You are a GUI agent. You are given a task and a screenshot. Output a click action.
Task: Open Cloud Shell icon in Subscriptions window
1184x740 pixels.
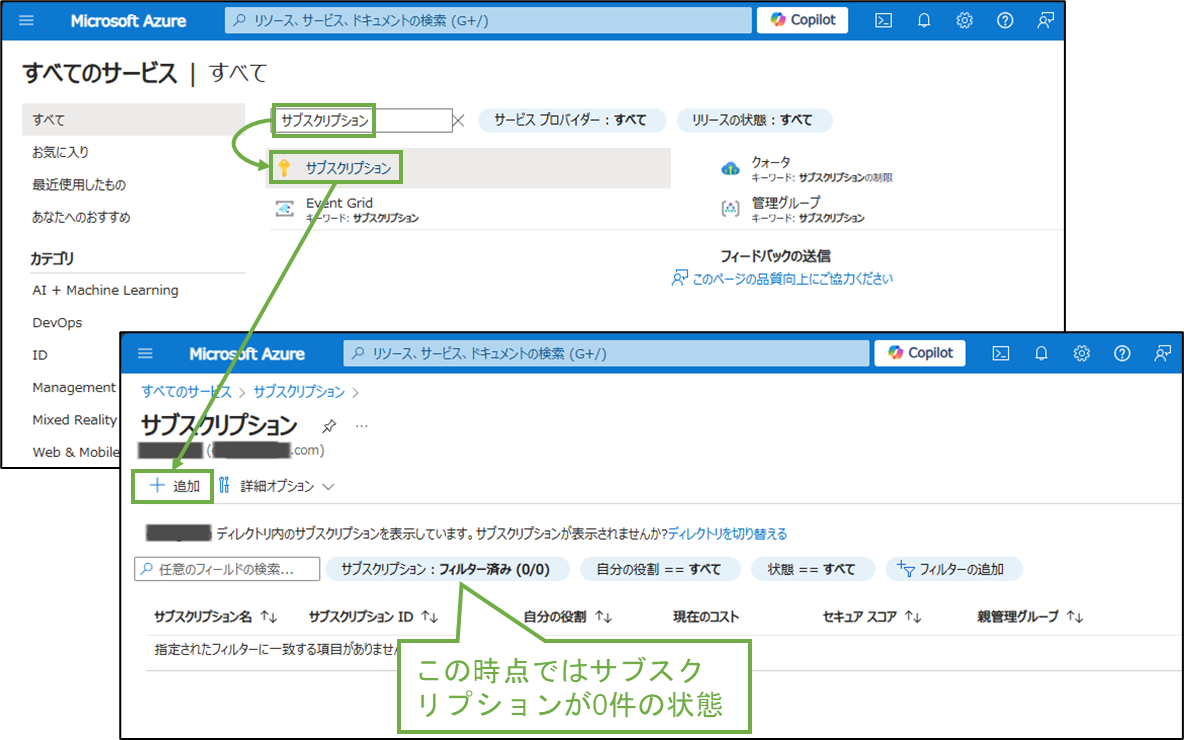[x=1001, y=353]
